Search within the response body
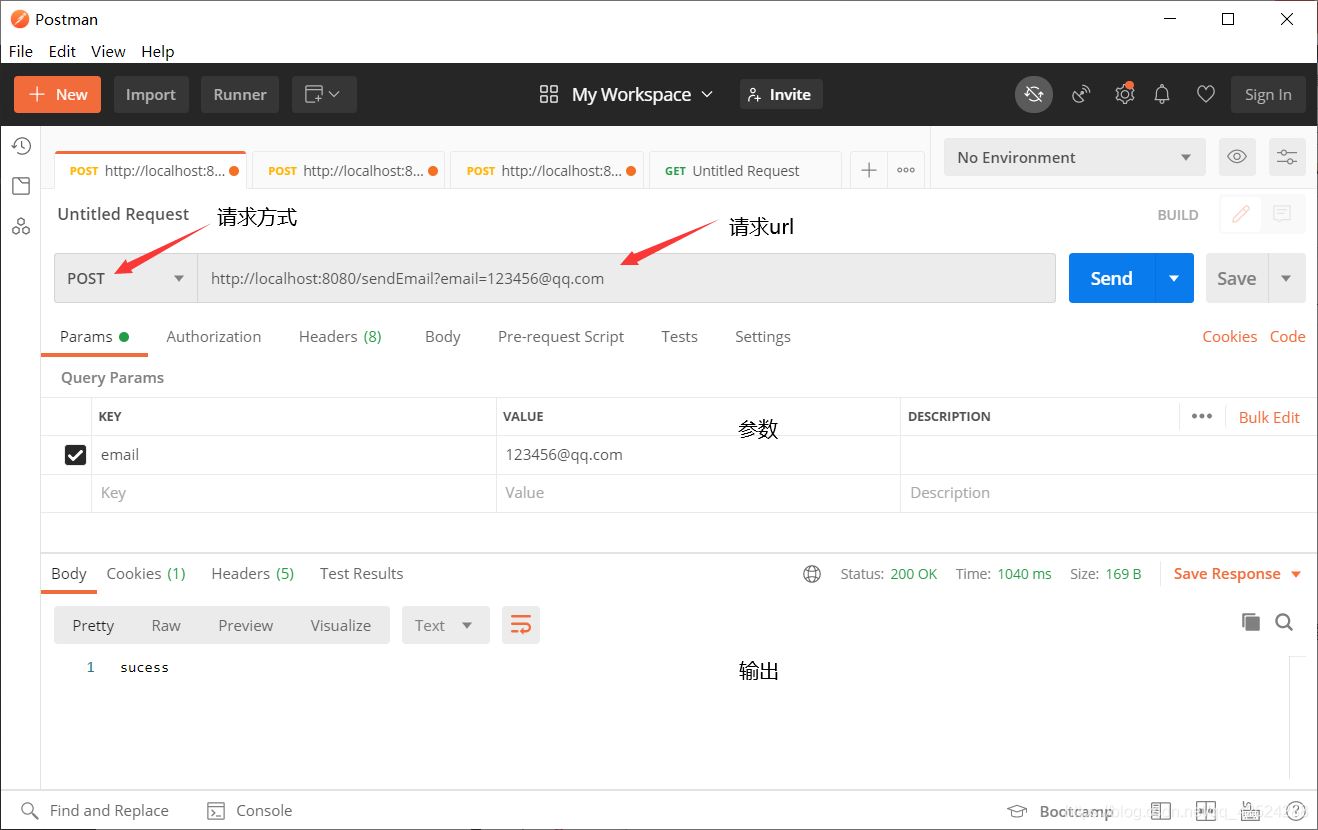The width and height of the screenshot is (1318, 830). (x=1284, y=623)
